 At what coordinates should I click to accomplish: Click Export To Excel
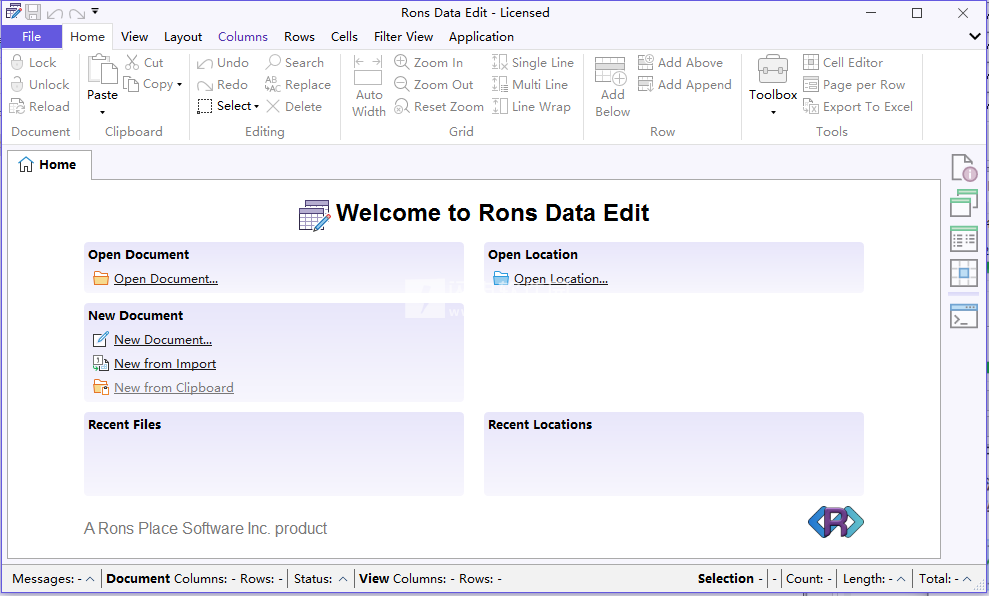tap(858, 107)
